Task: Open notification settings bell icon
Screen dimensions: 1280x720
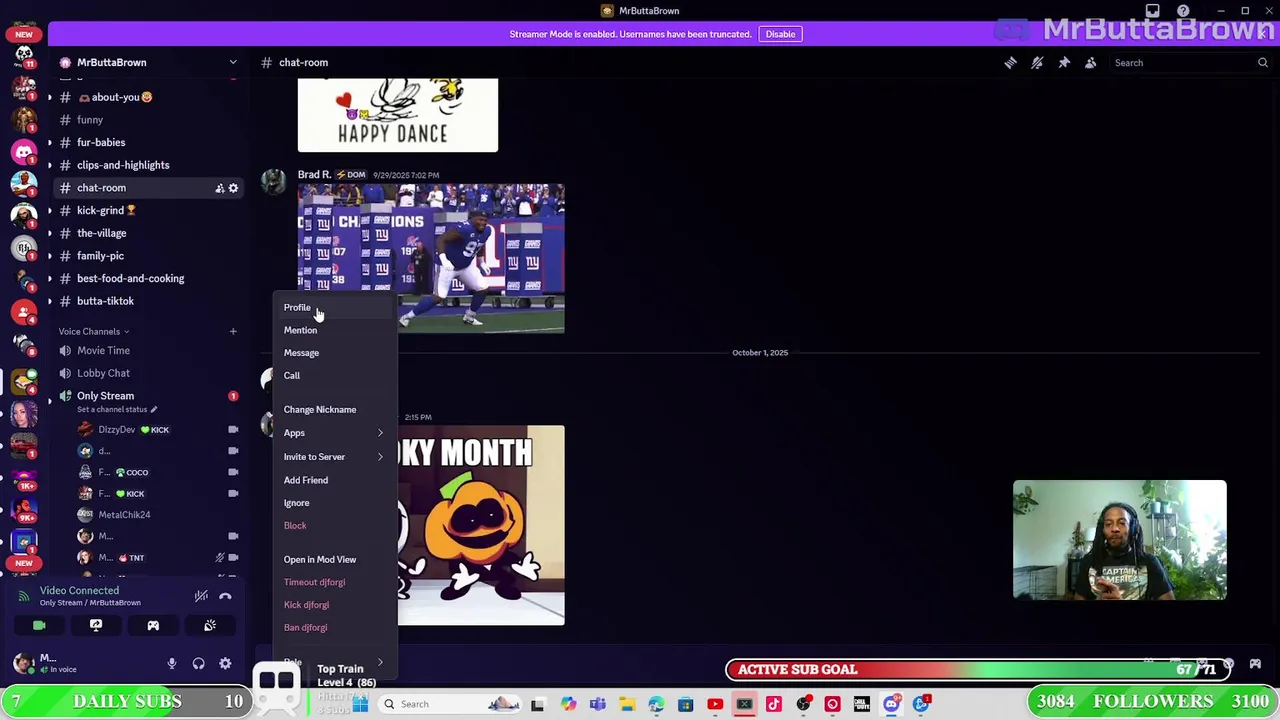Action: click(x=1037, y=63)
